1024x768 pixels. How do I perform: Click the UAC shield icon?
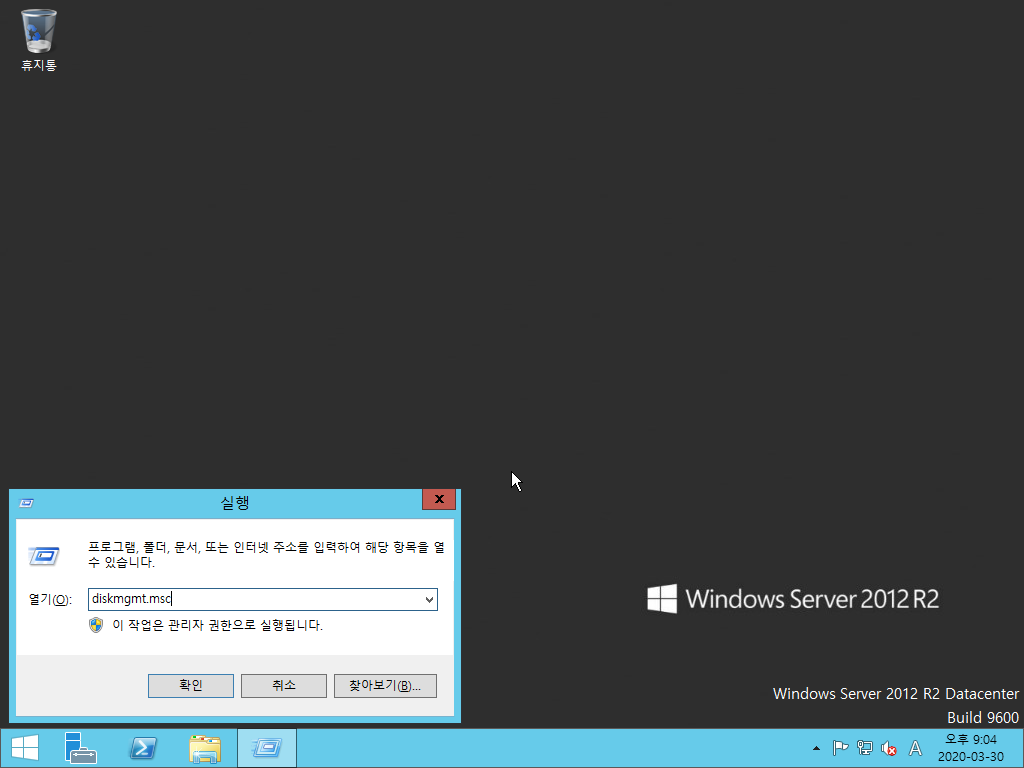tap(96, 626)
